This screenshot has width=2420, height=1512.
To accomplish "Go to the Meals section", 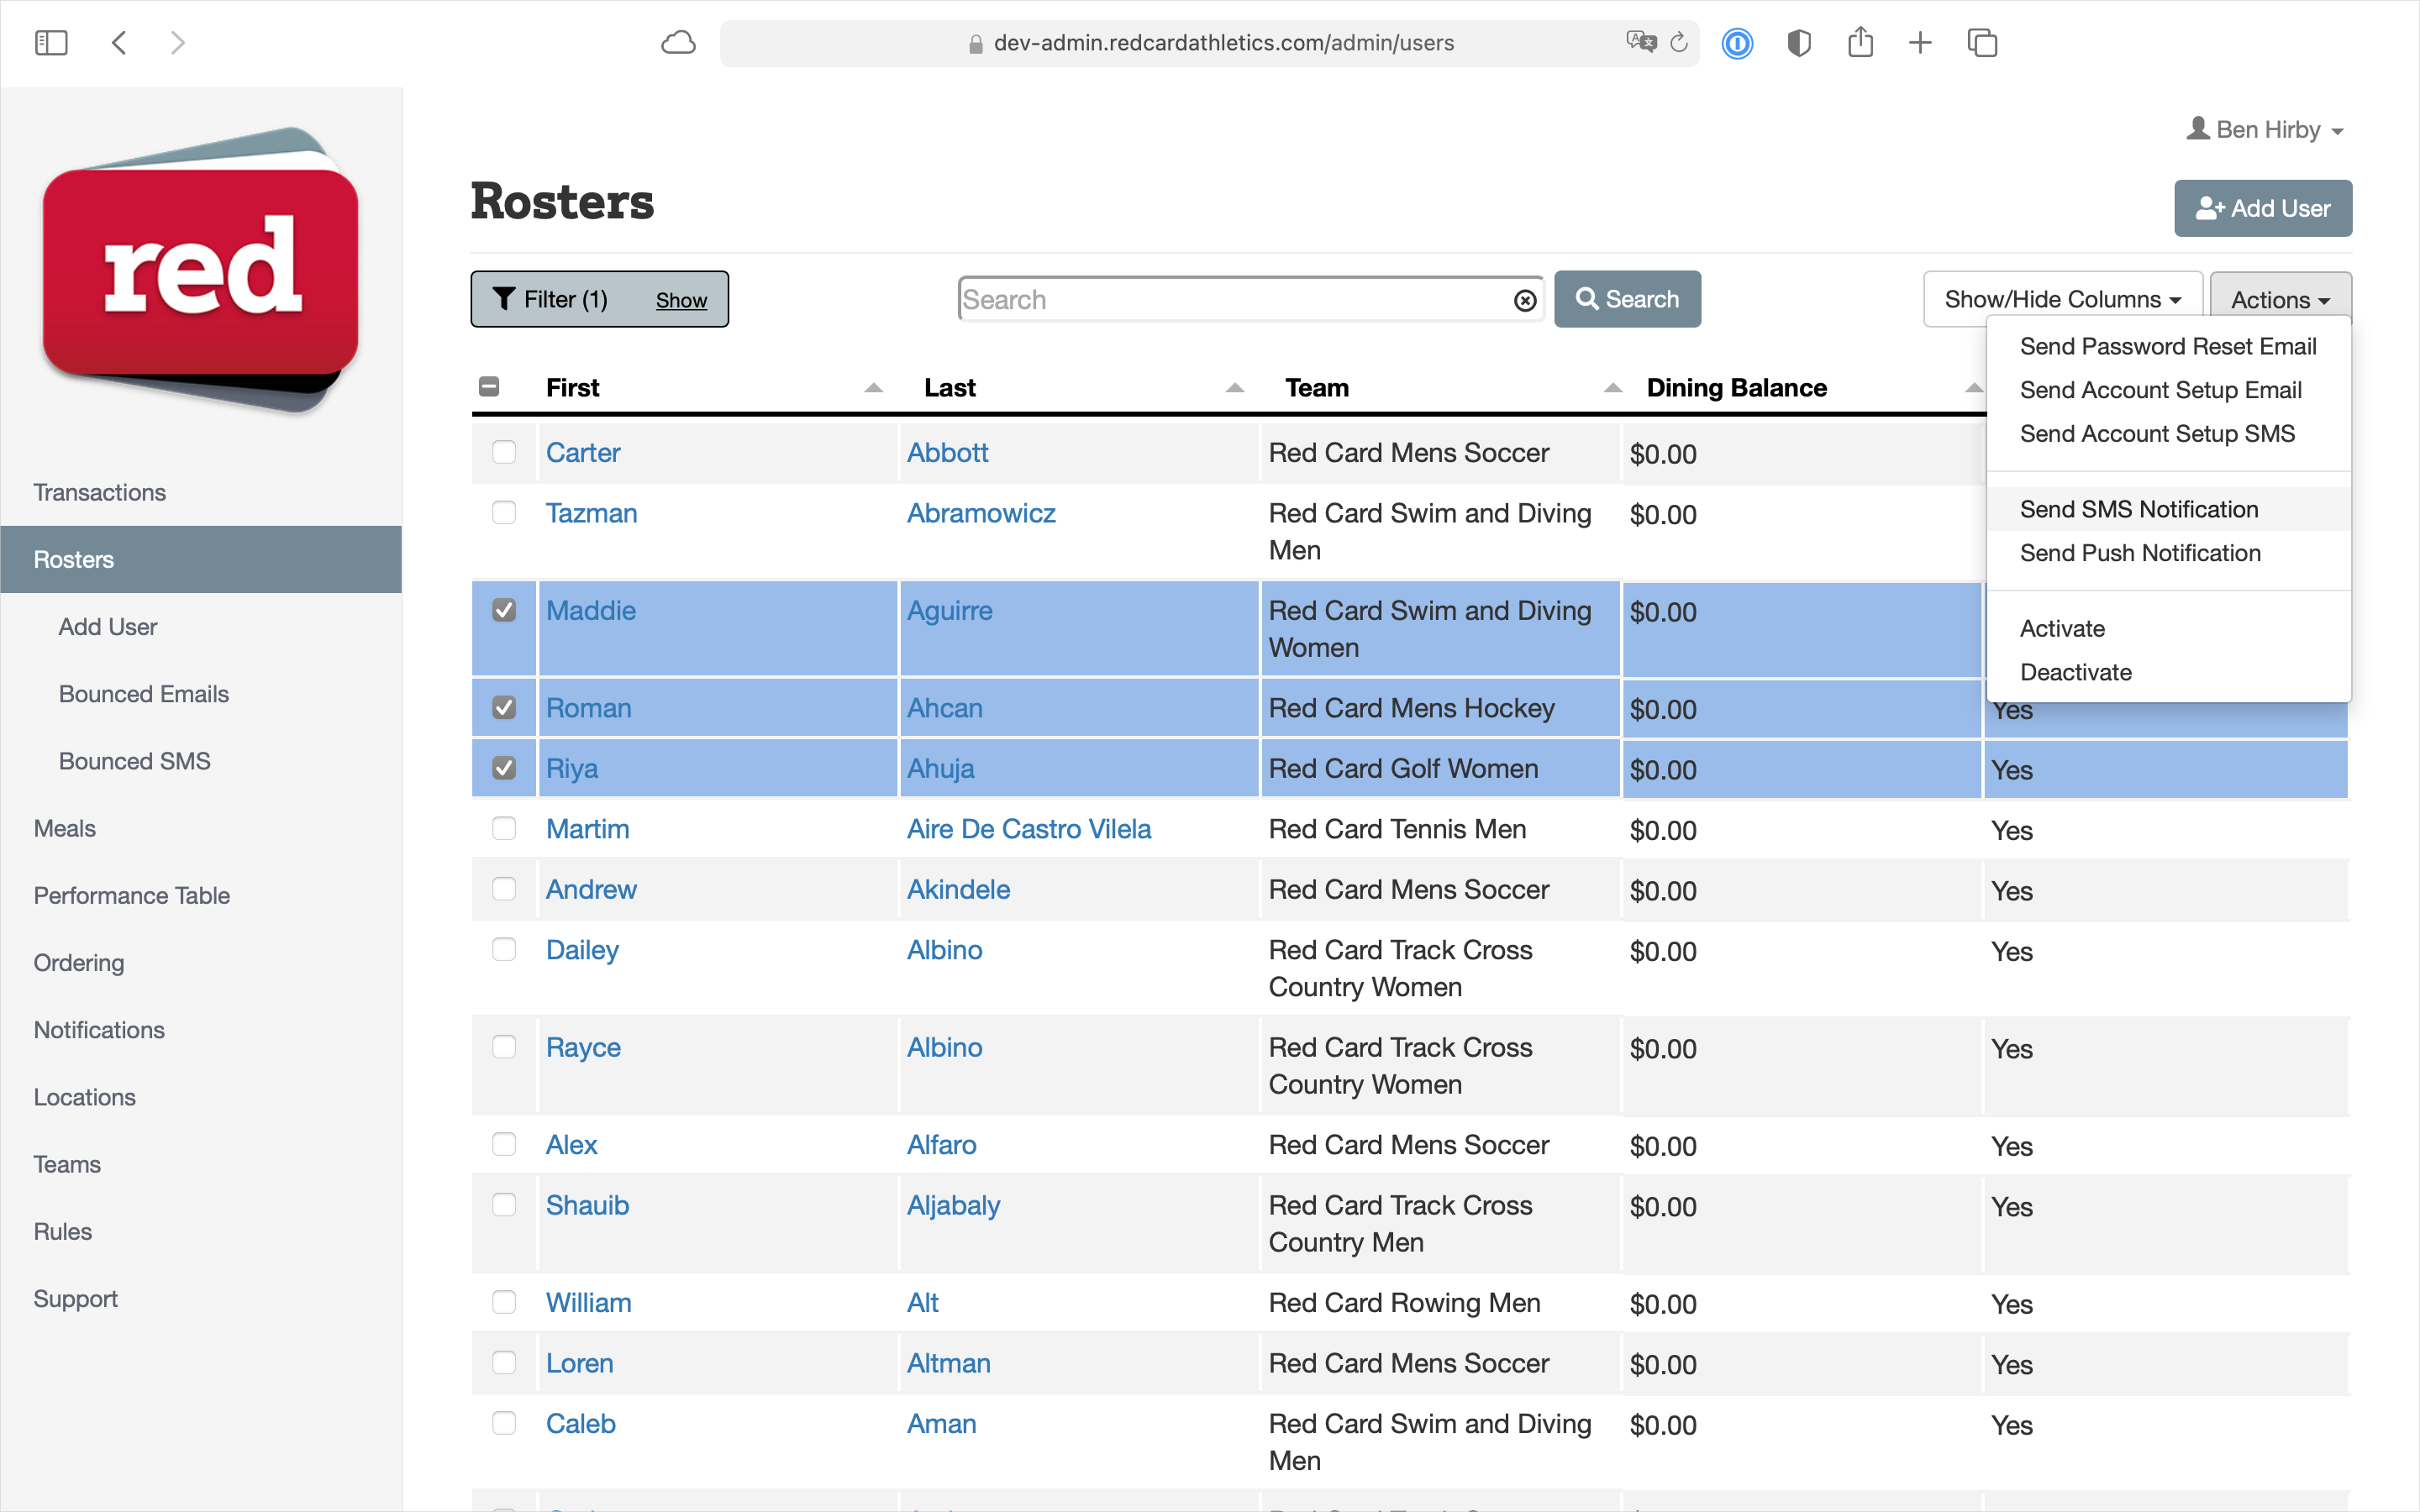I will click(65, 828).
